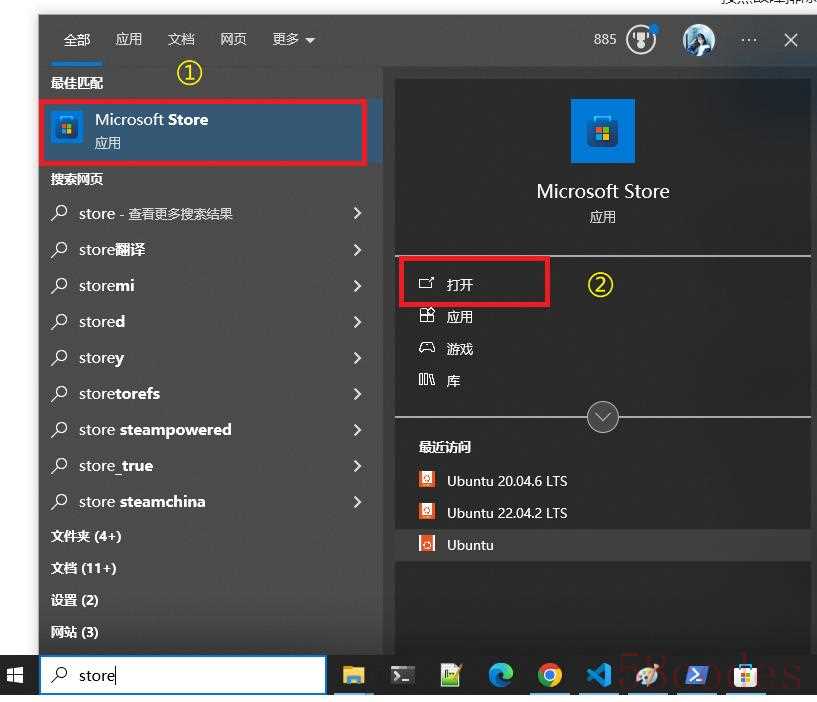Screen dimensions: 817x702
Task: Open the 更多 dropdown menu
Action: coord(293,39)
